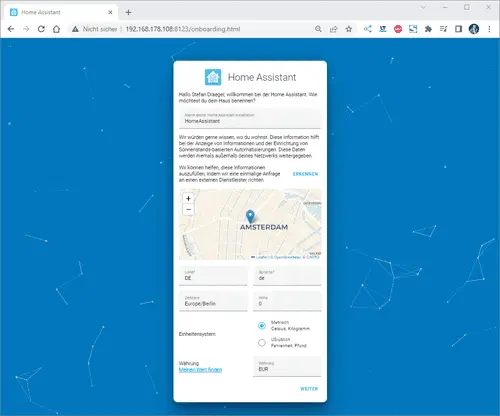The image size is (500, 416).
Task: Bookmark this page with the star icon
Action: [349, 29]
